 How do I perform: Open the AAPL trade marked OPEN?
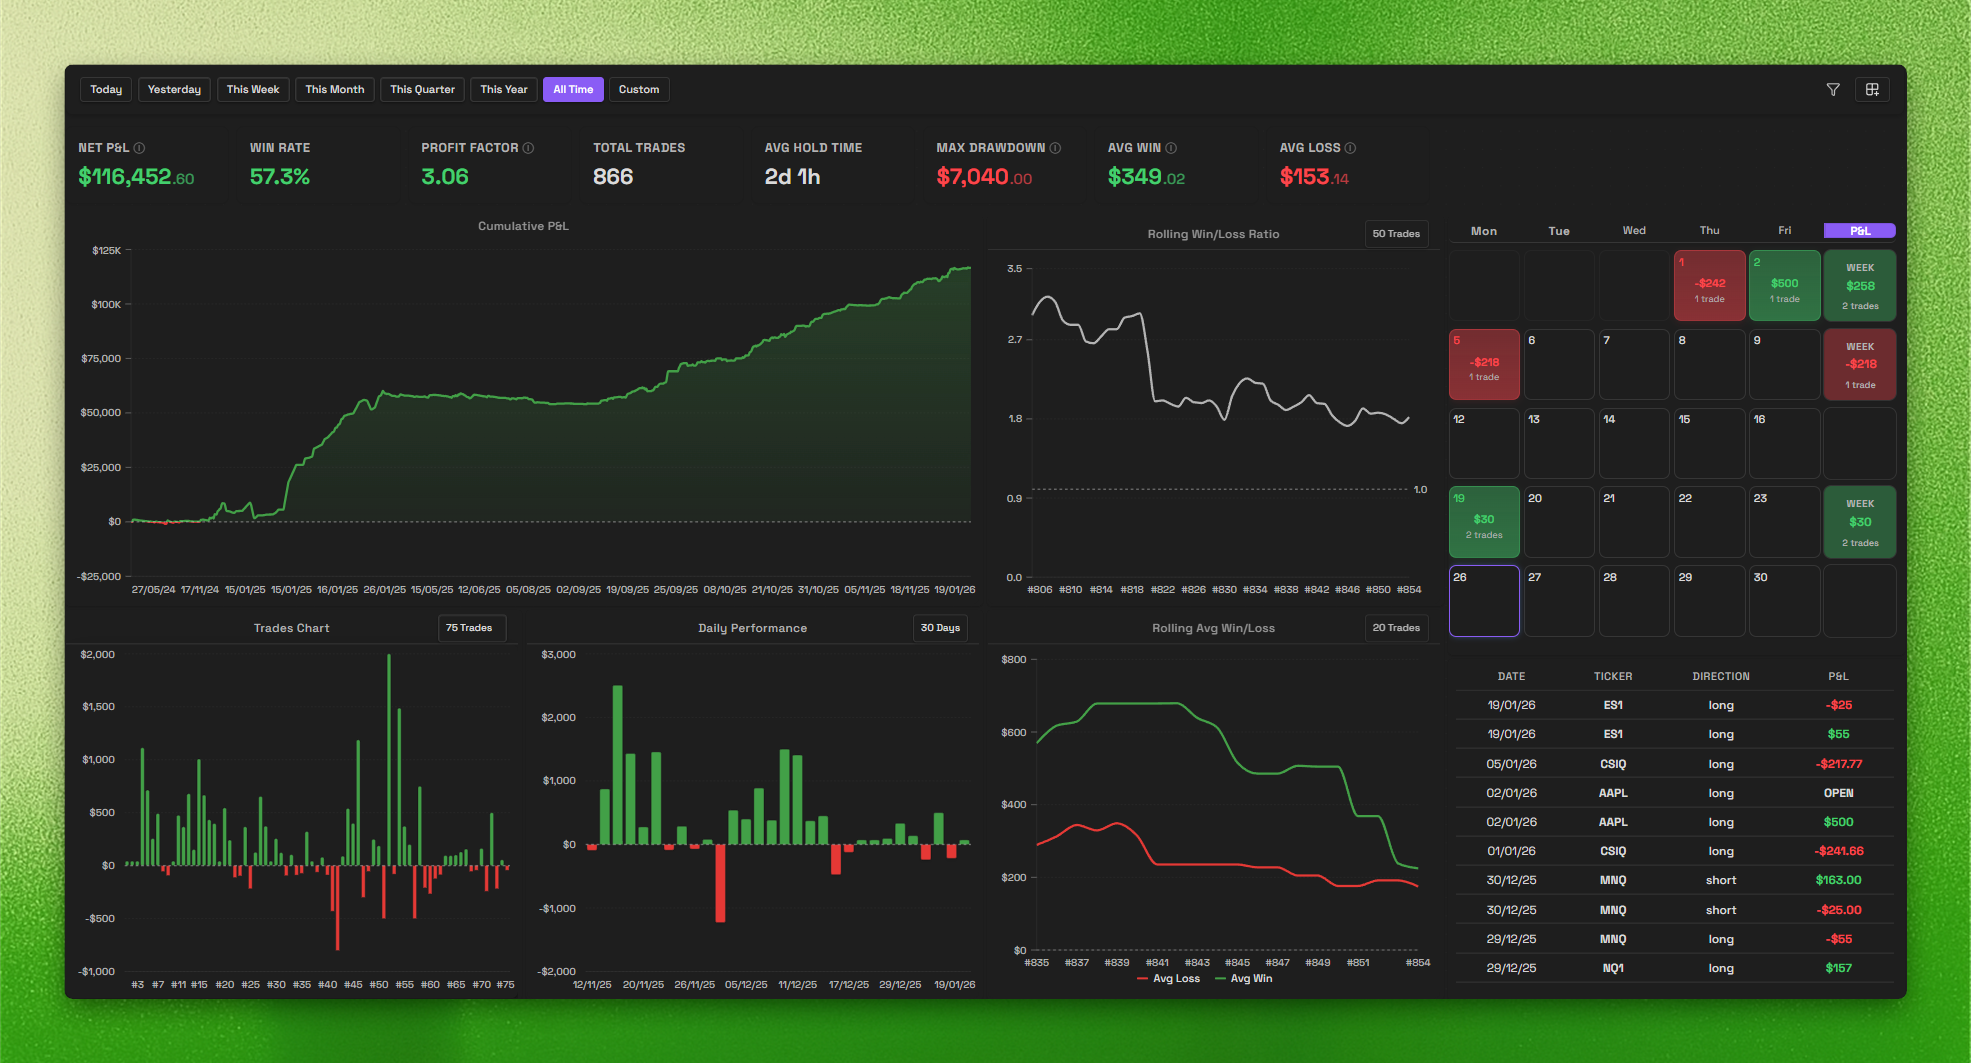1675,793
